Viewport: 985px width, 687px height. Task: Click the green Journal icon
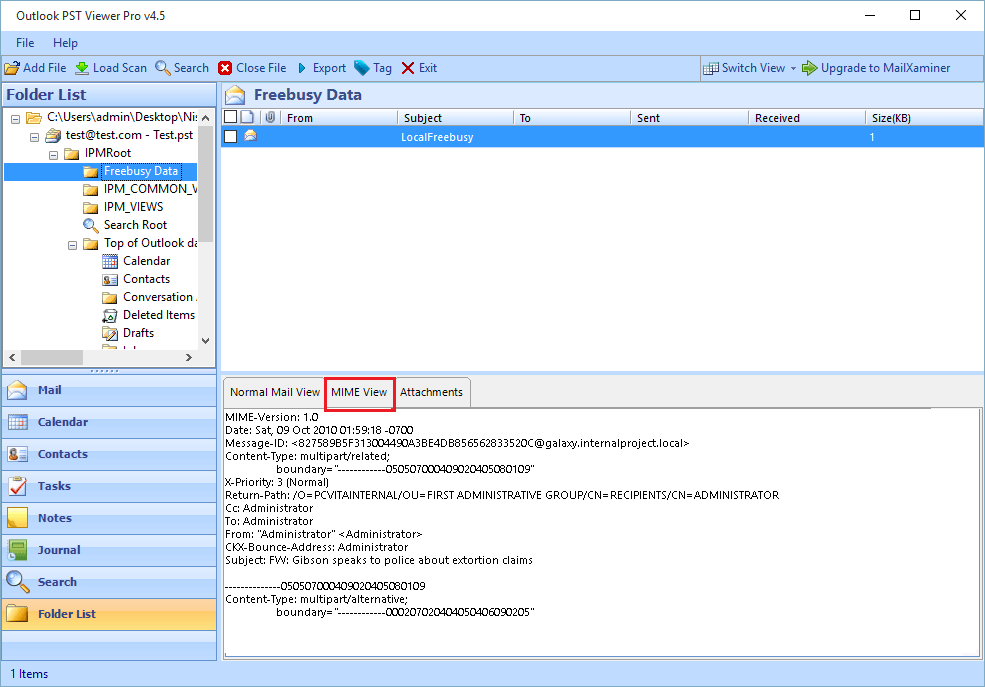18,550
